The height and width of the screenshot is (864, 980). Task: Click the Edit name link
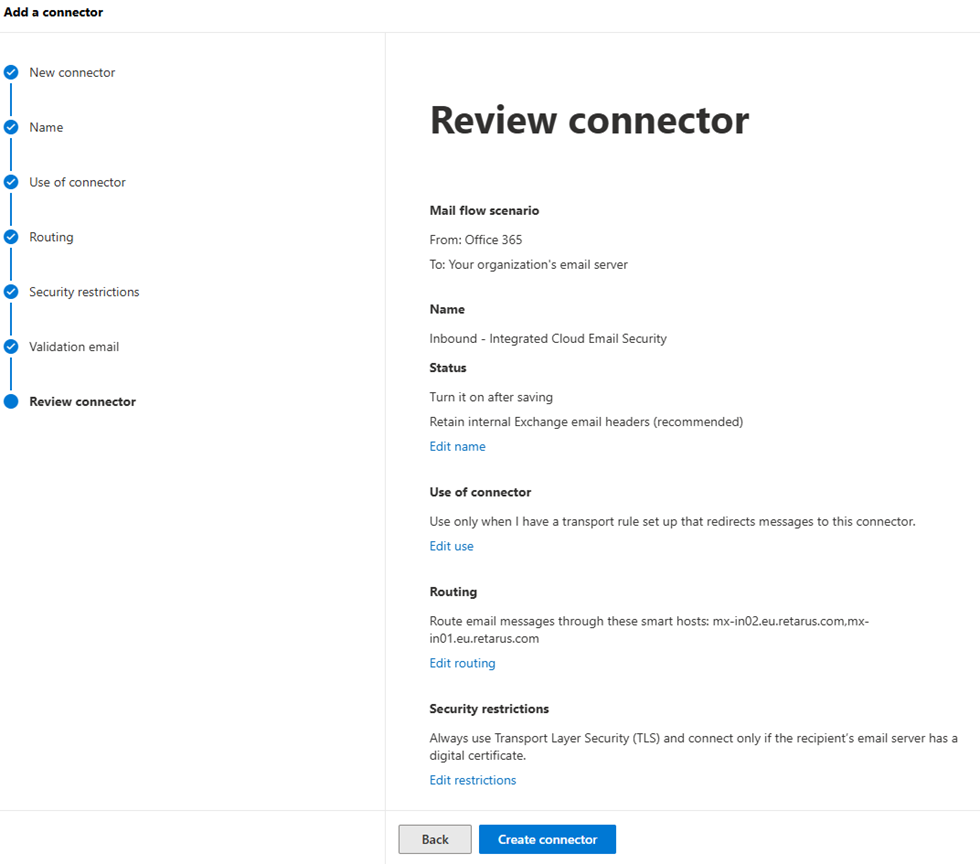457,447
